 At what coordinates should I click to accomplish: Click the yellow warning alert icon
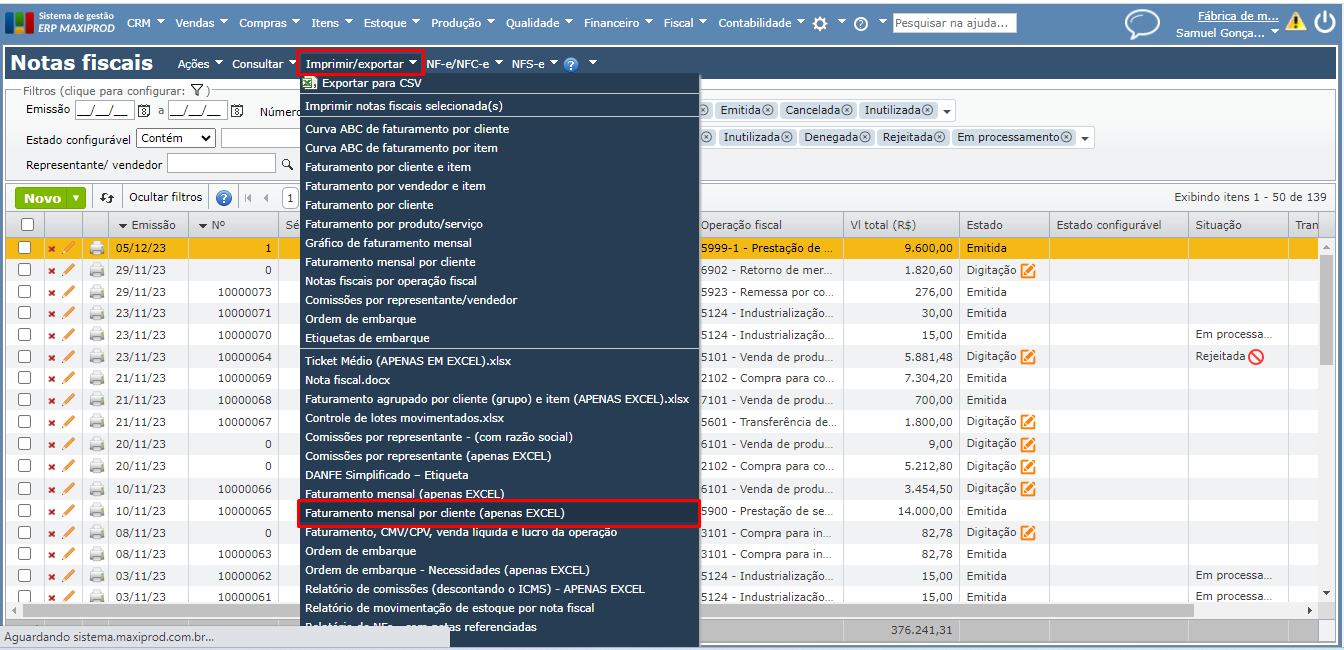pos(1296,21)
